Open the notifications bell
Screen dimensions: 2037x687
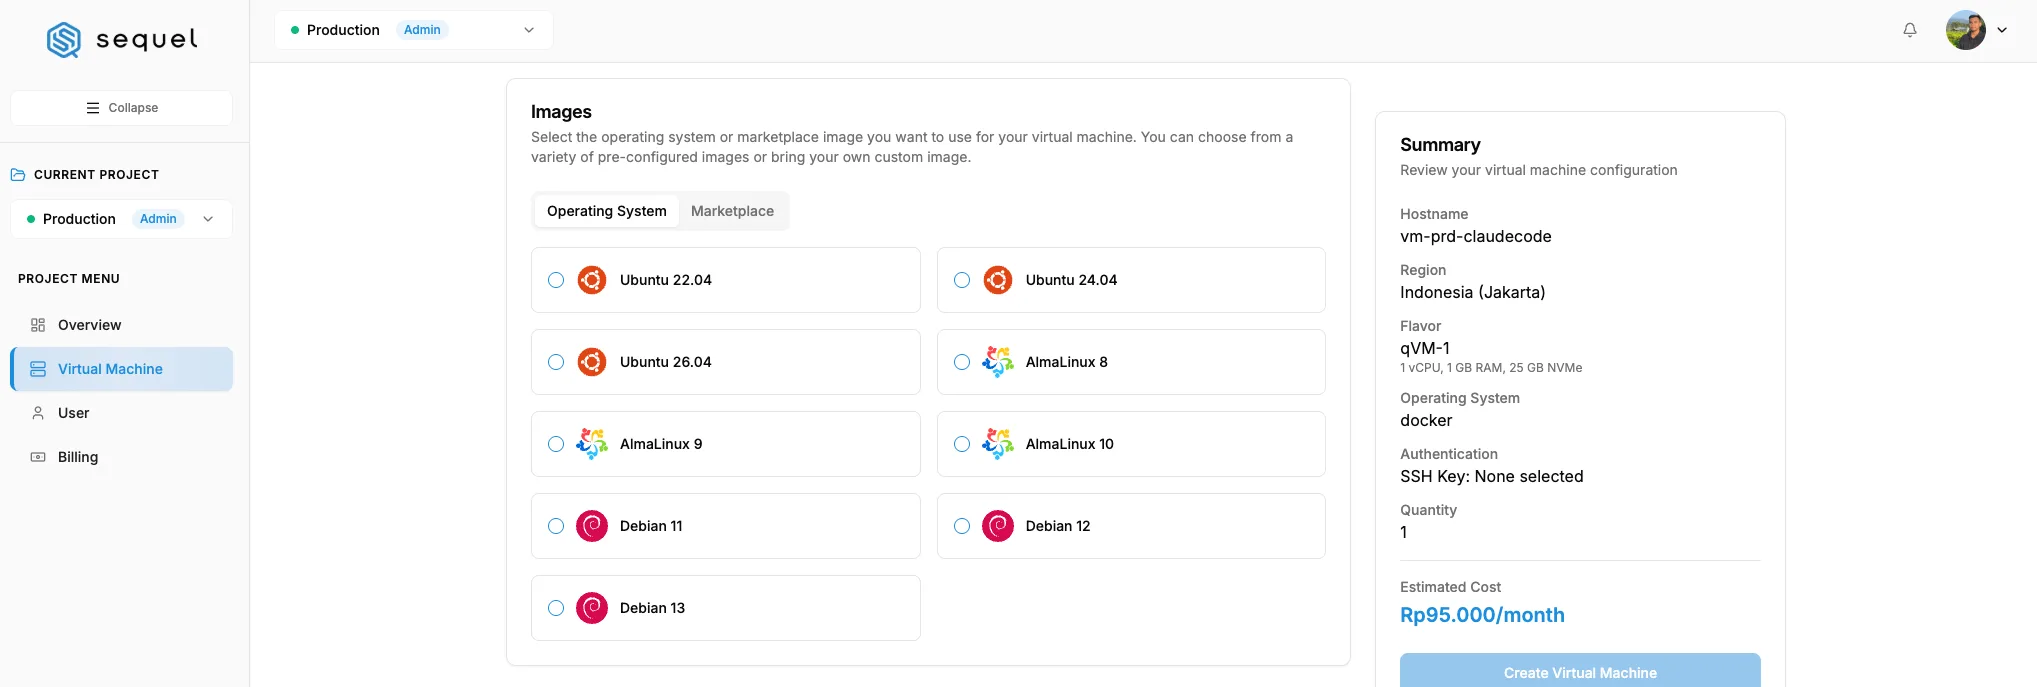[x=1909, y=30]
